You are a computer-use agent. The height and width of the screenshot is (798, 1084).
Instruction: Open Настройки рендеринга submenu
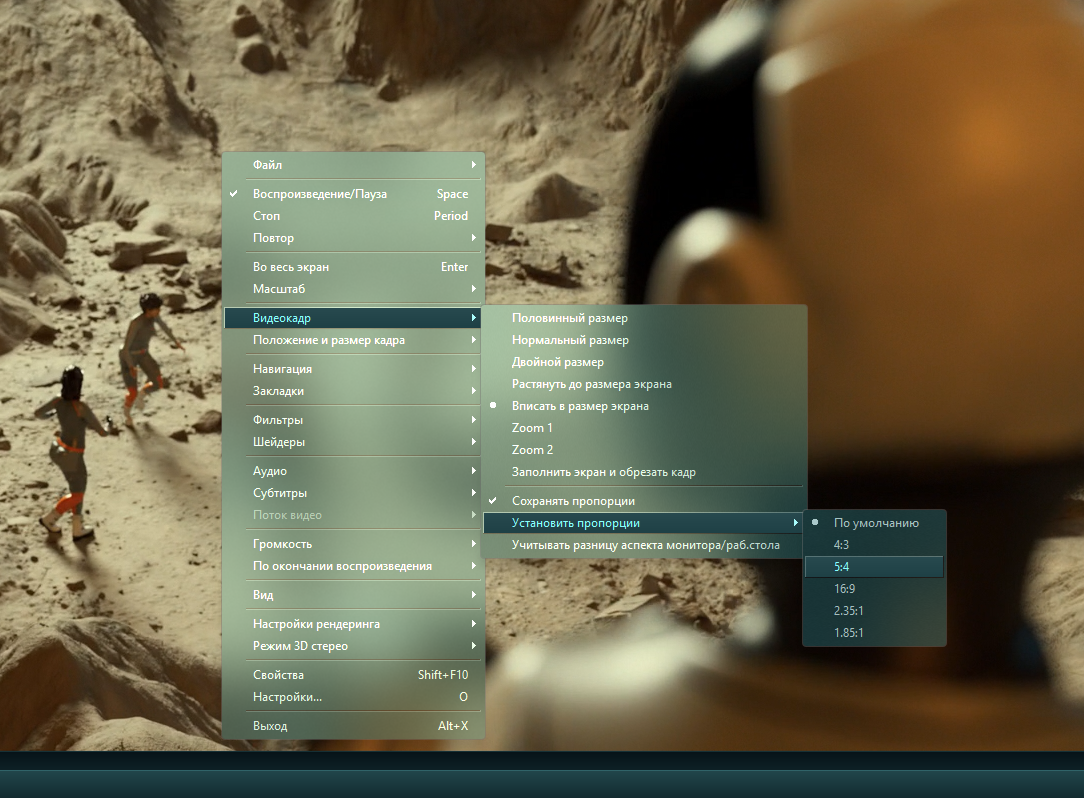click(353, 625)
